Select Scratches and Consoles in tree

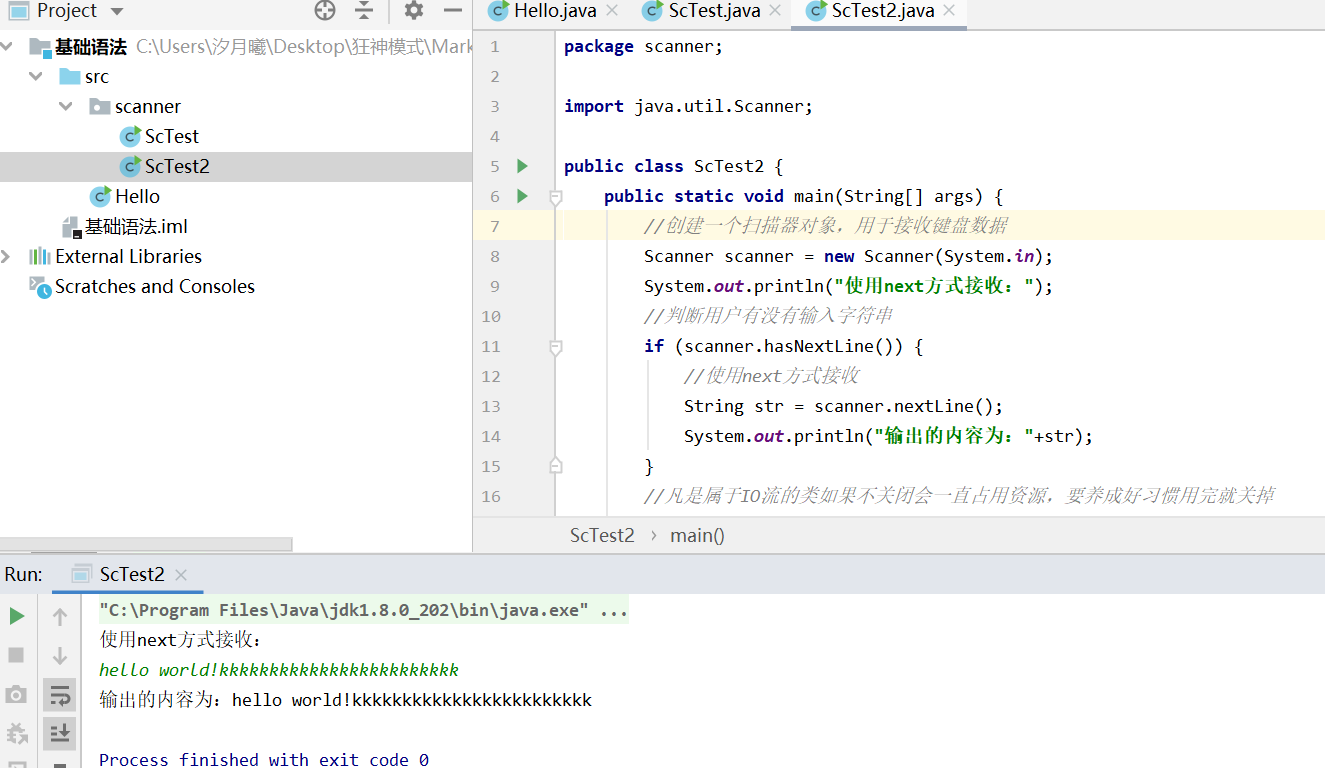[x=154, y=287]
